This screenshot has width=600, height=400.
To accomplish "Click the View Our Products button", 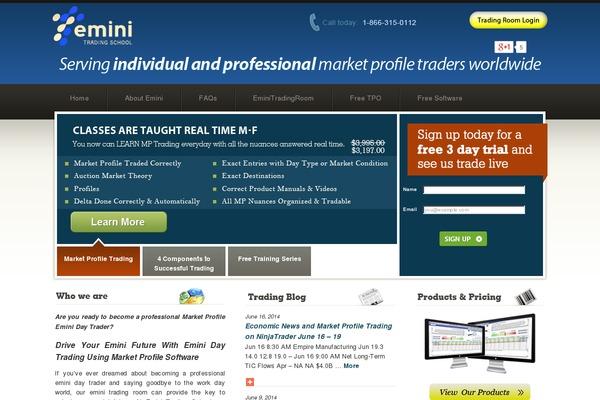I will [480, 392].
